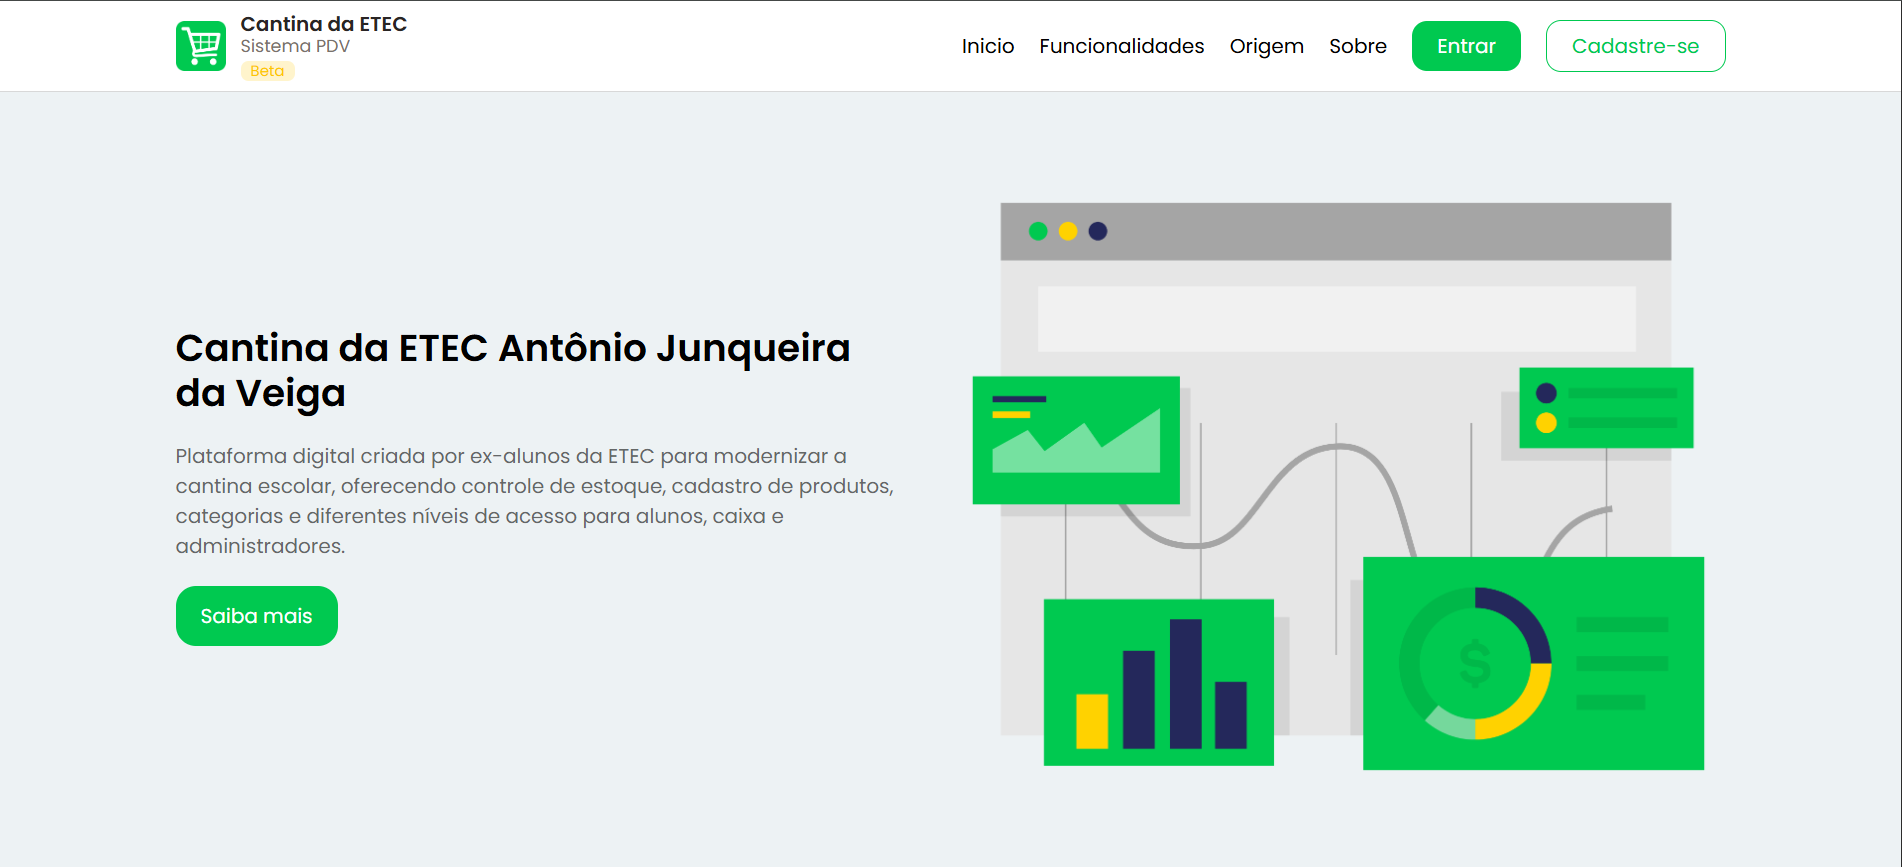Open the Origem nav link
The width and height of the screenshot is (1902, 867).
[1267, 47]
